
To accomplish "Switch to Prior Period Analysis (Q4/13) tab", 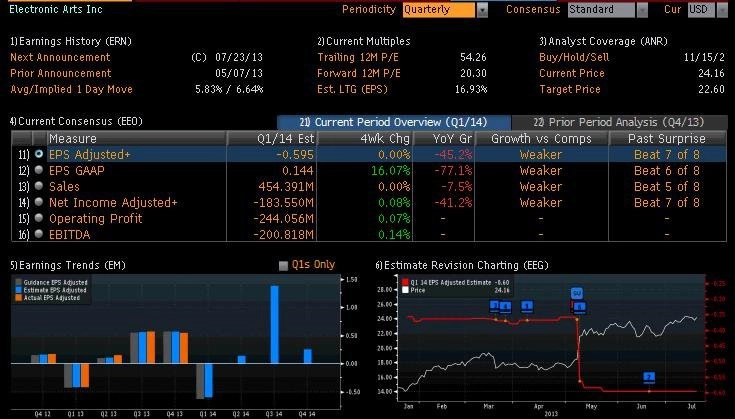I will point(619,122).
